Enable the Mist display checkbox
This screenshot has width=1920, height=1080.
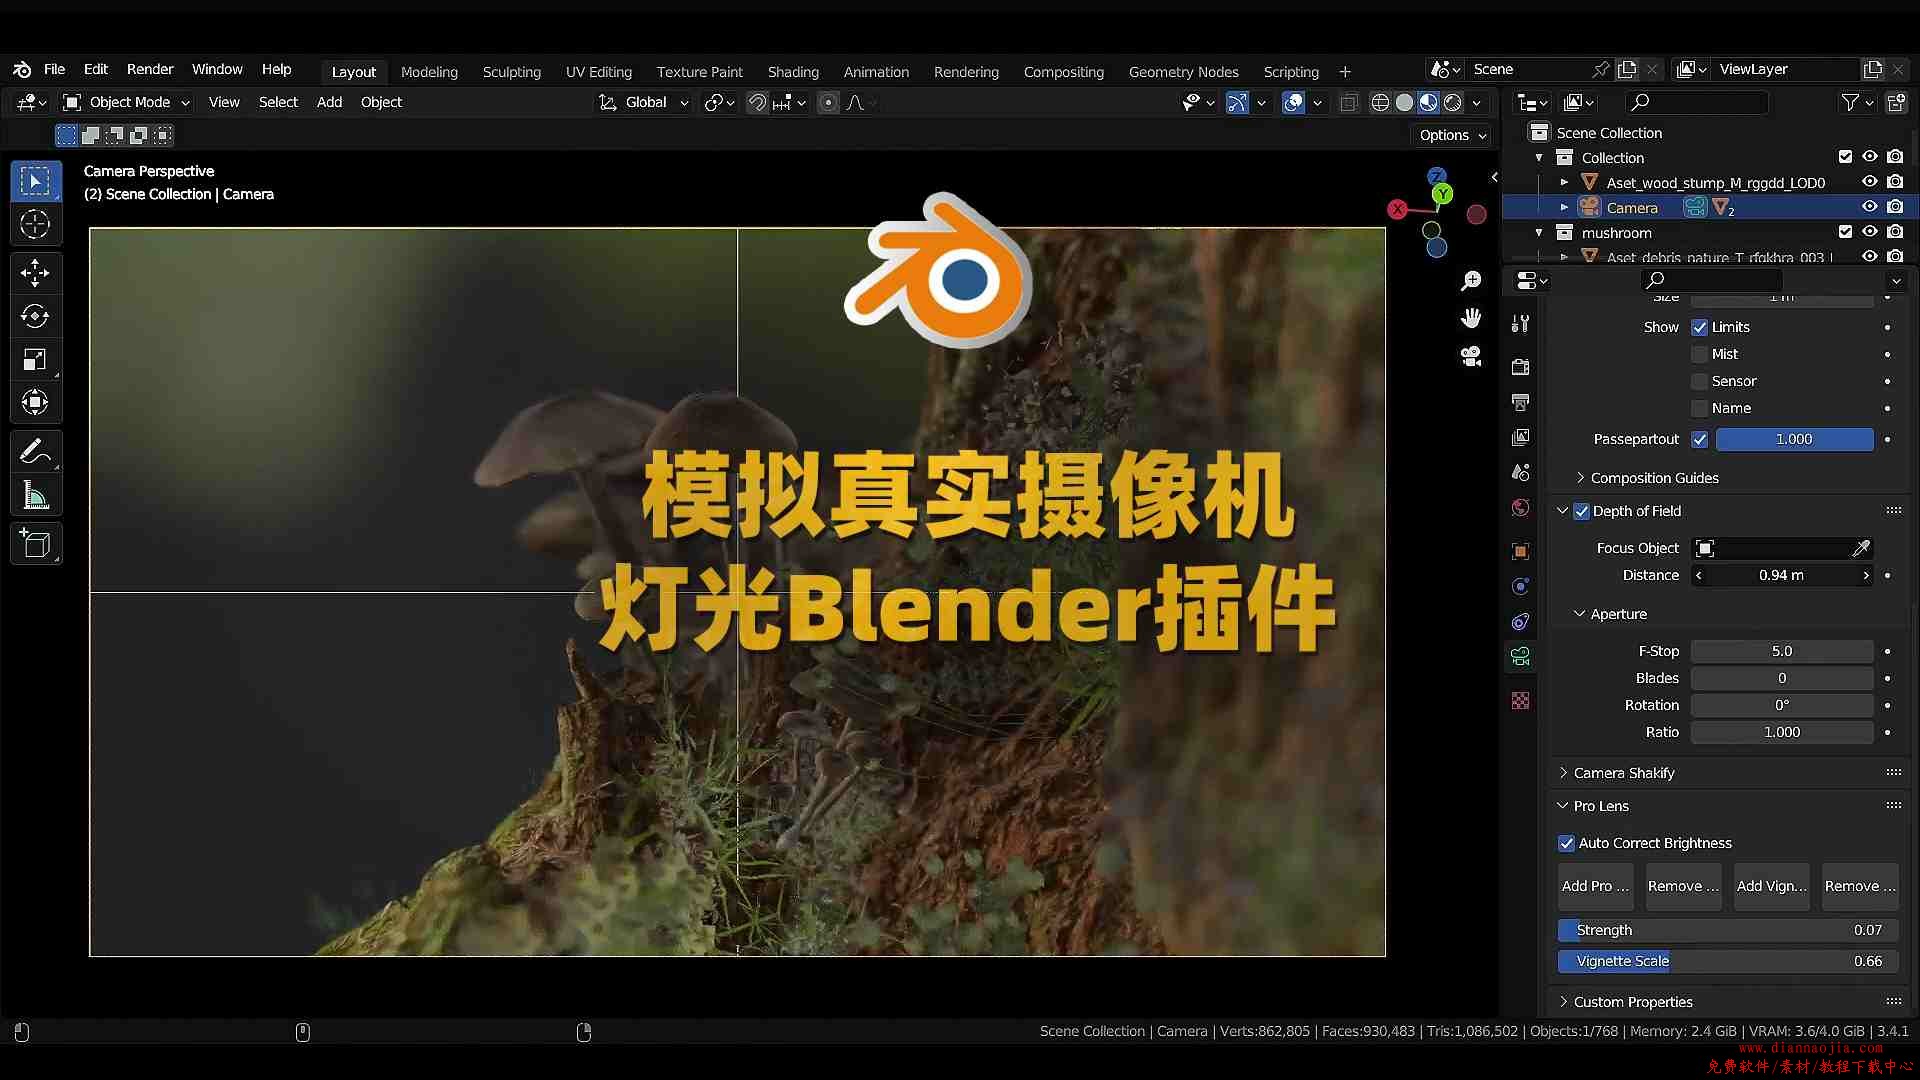[1700, 354]
